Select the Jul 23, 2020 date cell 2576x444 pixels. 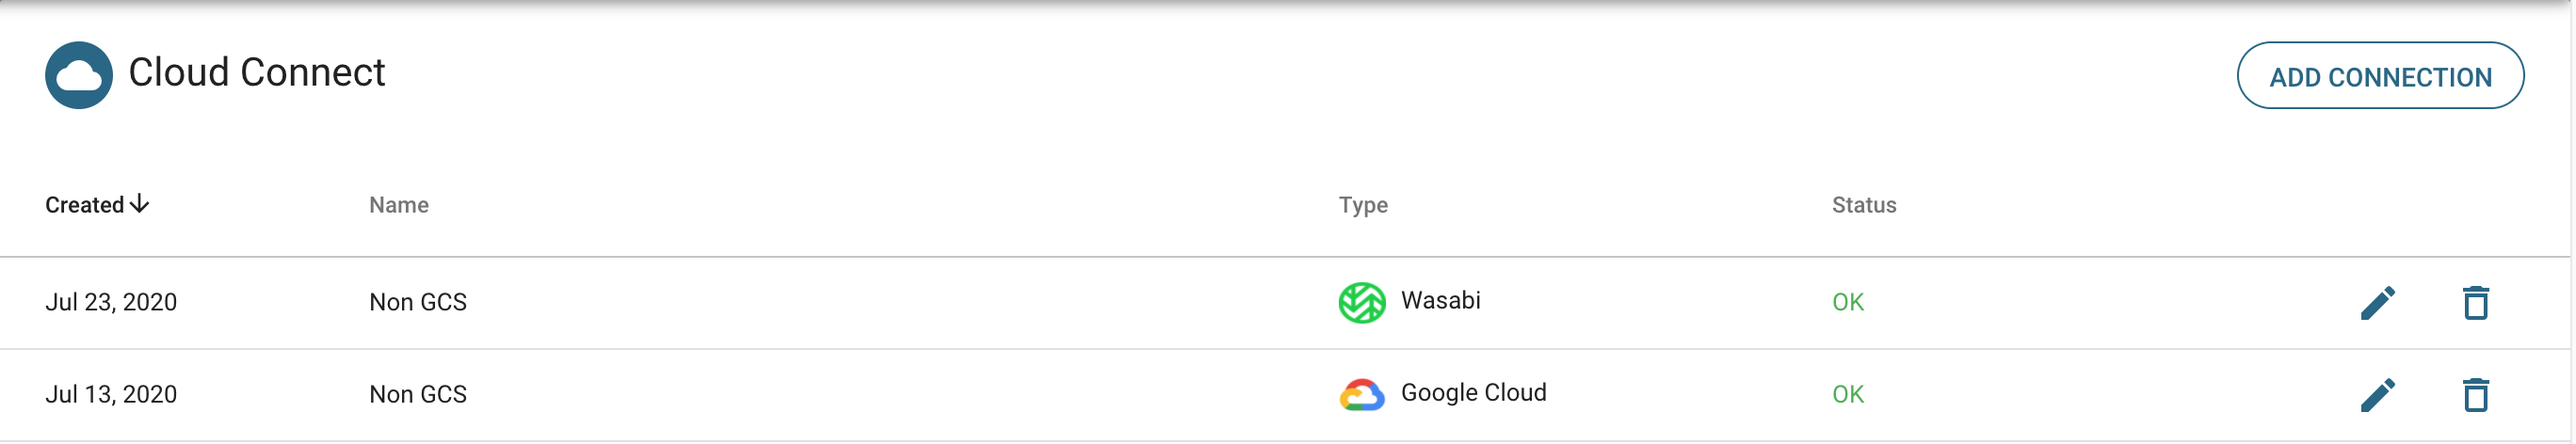111,302
